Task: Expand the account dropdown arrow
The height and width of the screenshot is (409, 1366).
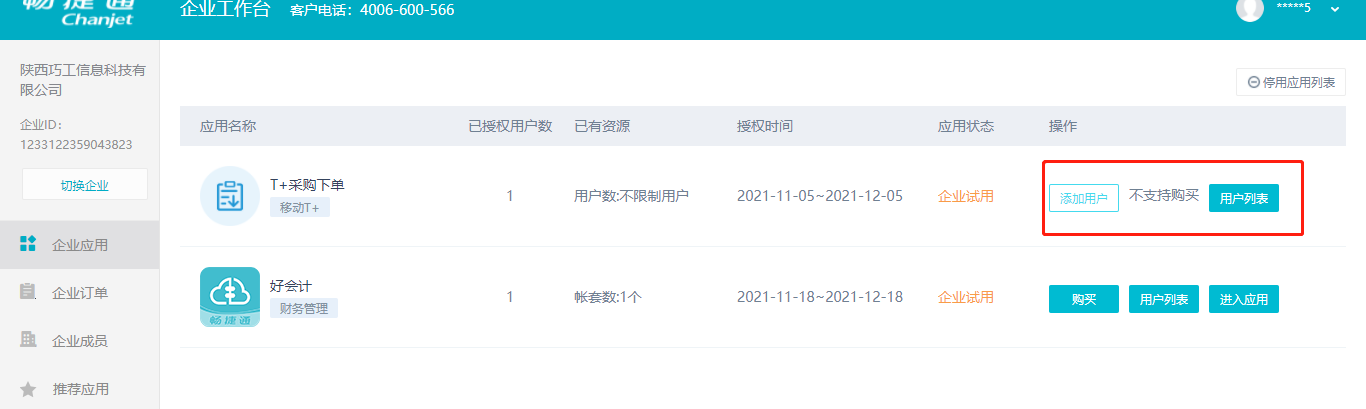Action: pyautogui.click(x=1335, y=9)
